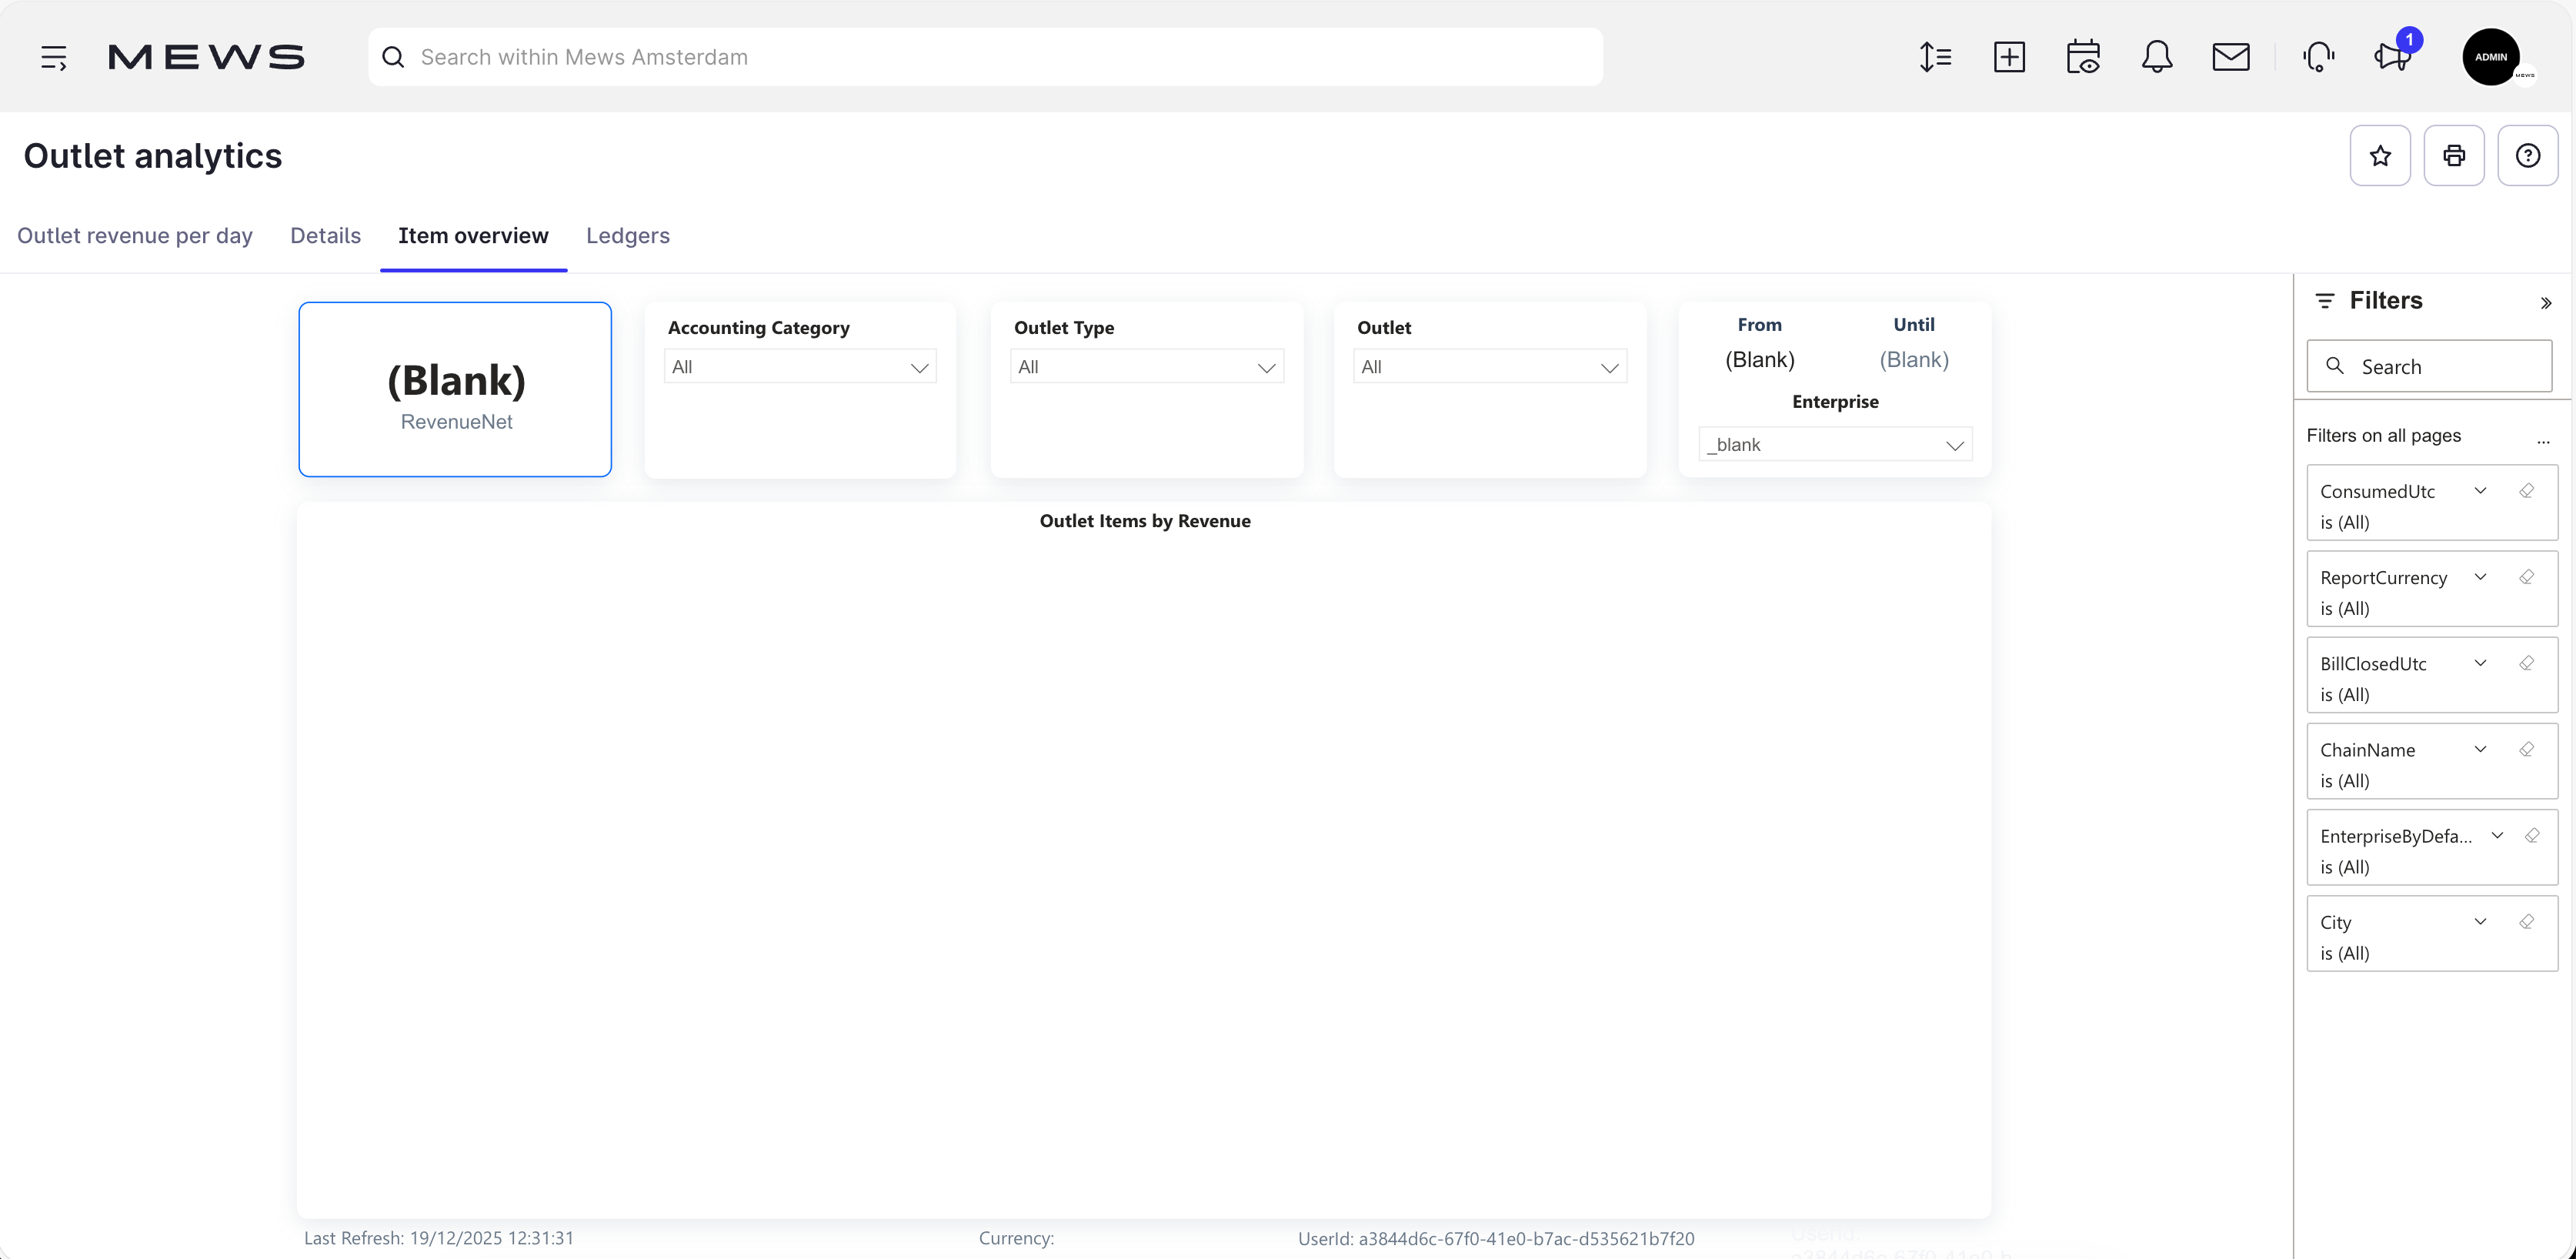
Task: Focus the Filters pane Search box
Action: pos(2429,366)
